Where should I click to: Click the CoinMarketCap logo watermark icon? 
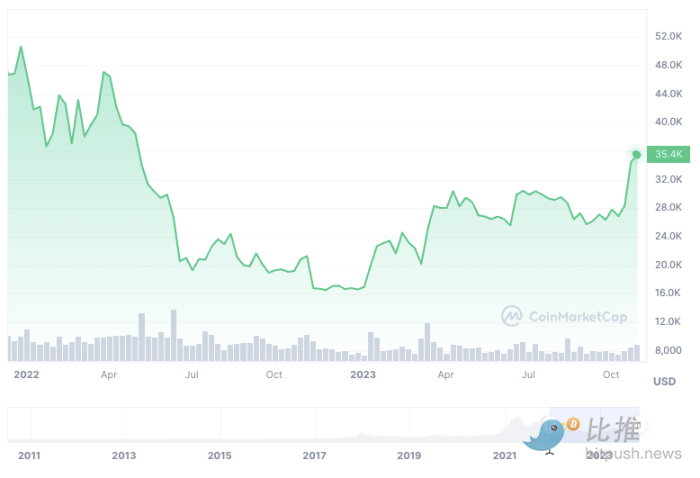pyautogui.click(x=512, y=316)
